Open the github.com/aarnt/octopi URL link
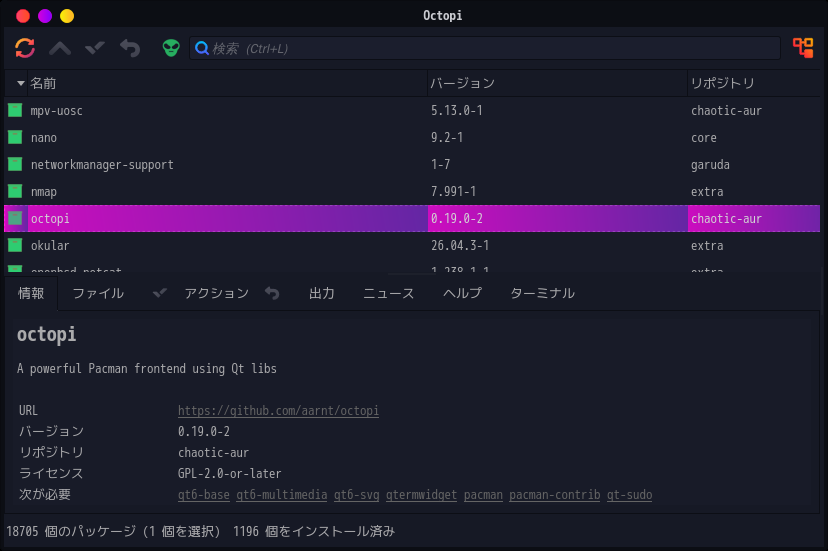The width and height of the screenshot is (828, 551). click(278, 410)
